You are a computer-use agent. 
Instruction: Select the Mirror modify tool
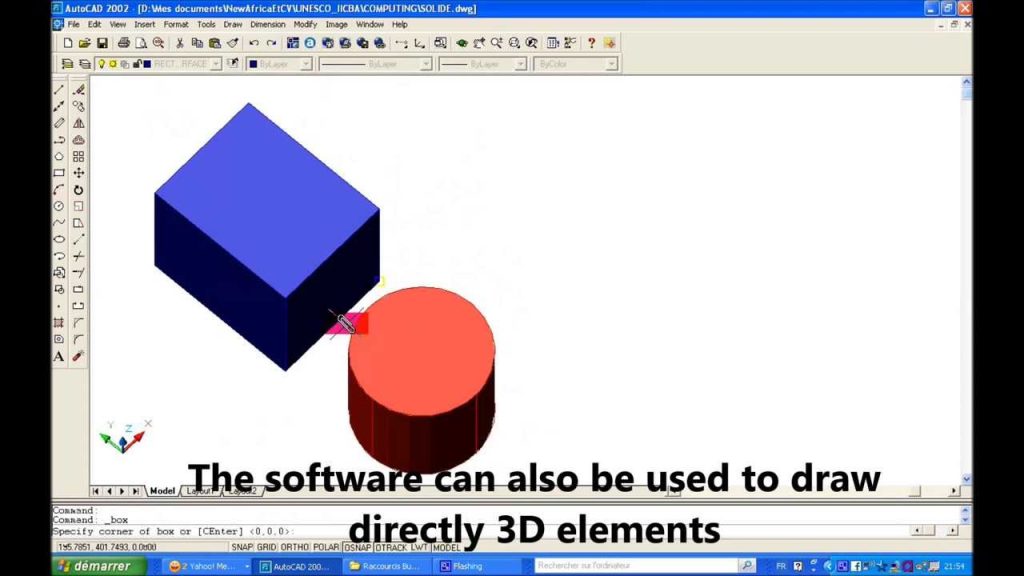78,123
